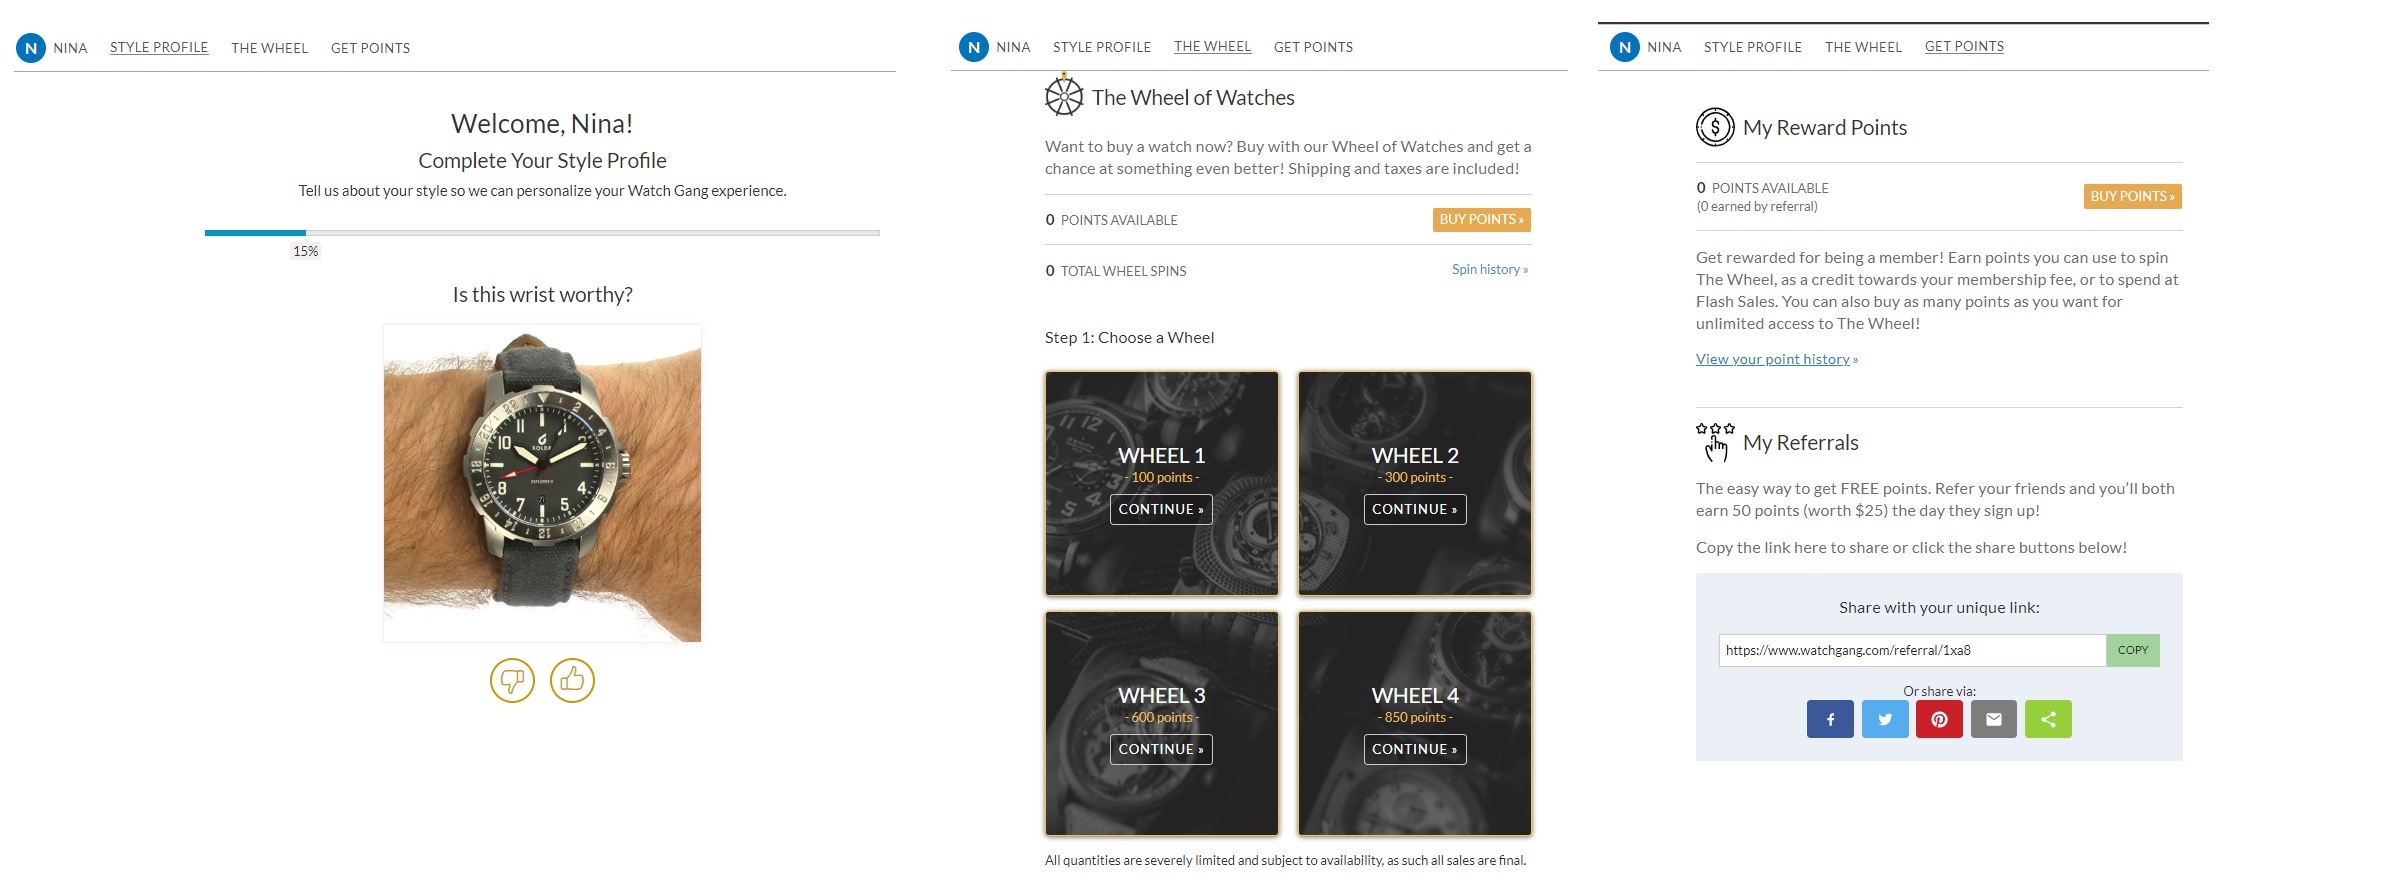This screenshot has height=886, width=2392.
Task: Open the Spin history link
Action: 1490,270
